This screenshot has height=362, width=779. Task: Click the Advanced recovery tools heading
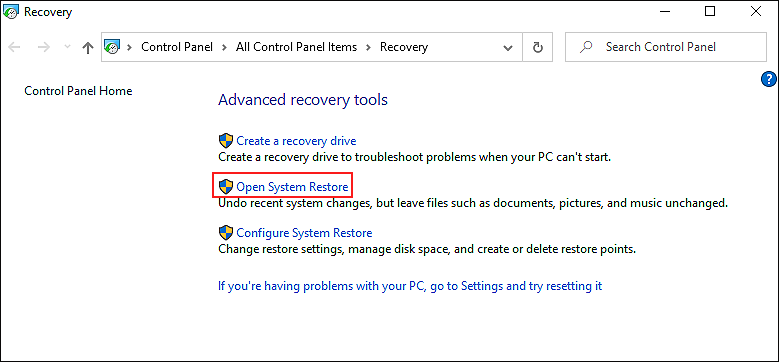click(x=303, y=100)
